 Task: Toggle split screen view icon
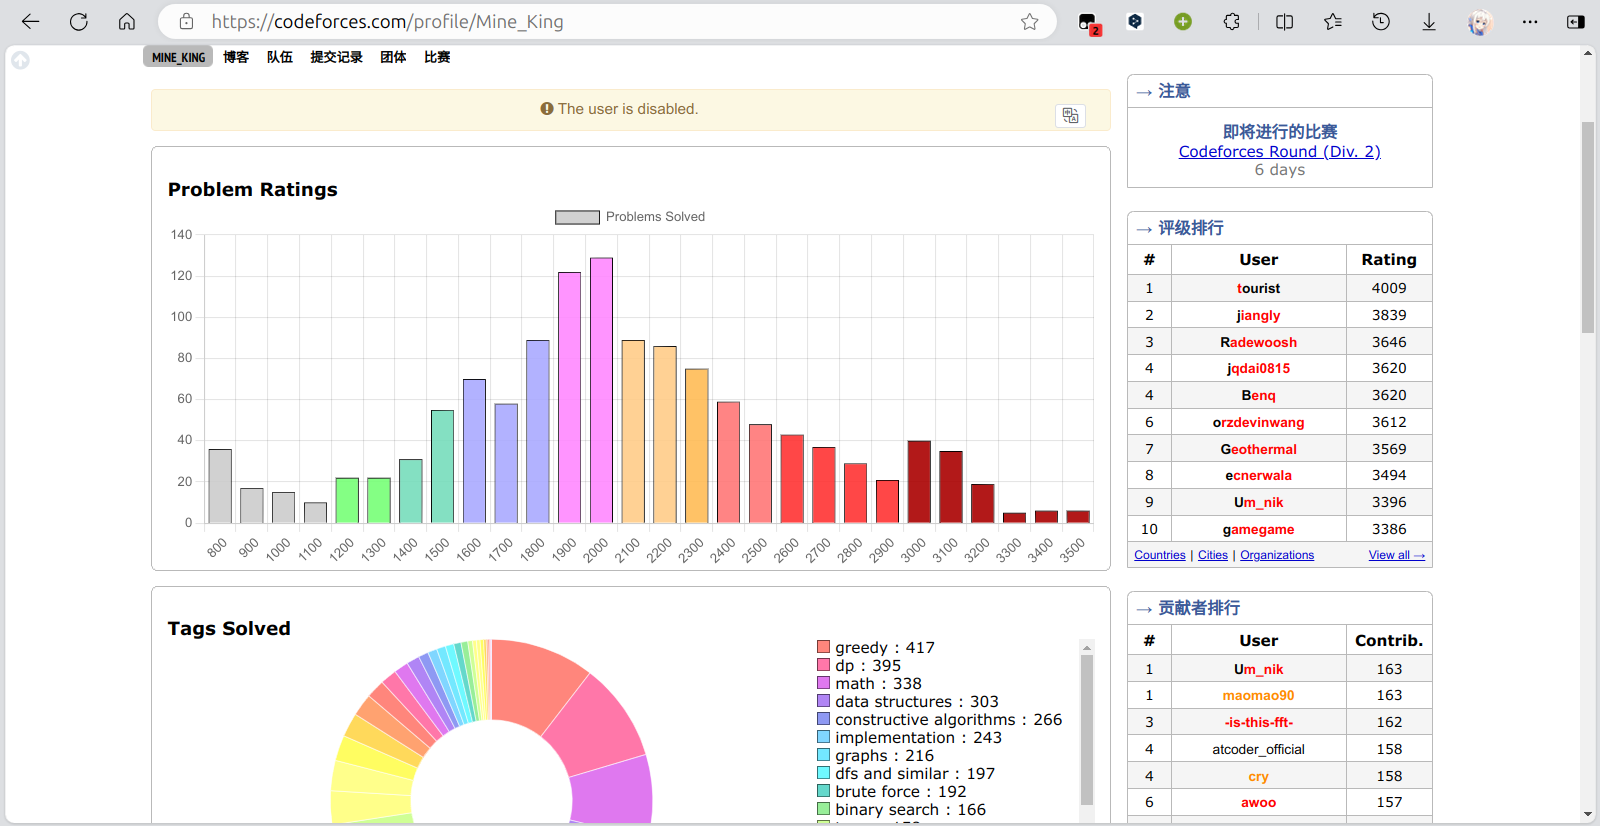click(1284, 21)
